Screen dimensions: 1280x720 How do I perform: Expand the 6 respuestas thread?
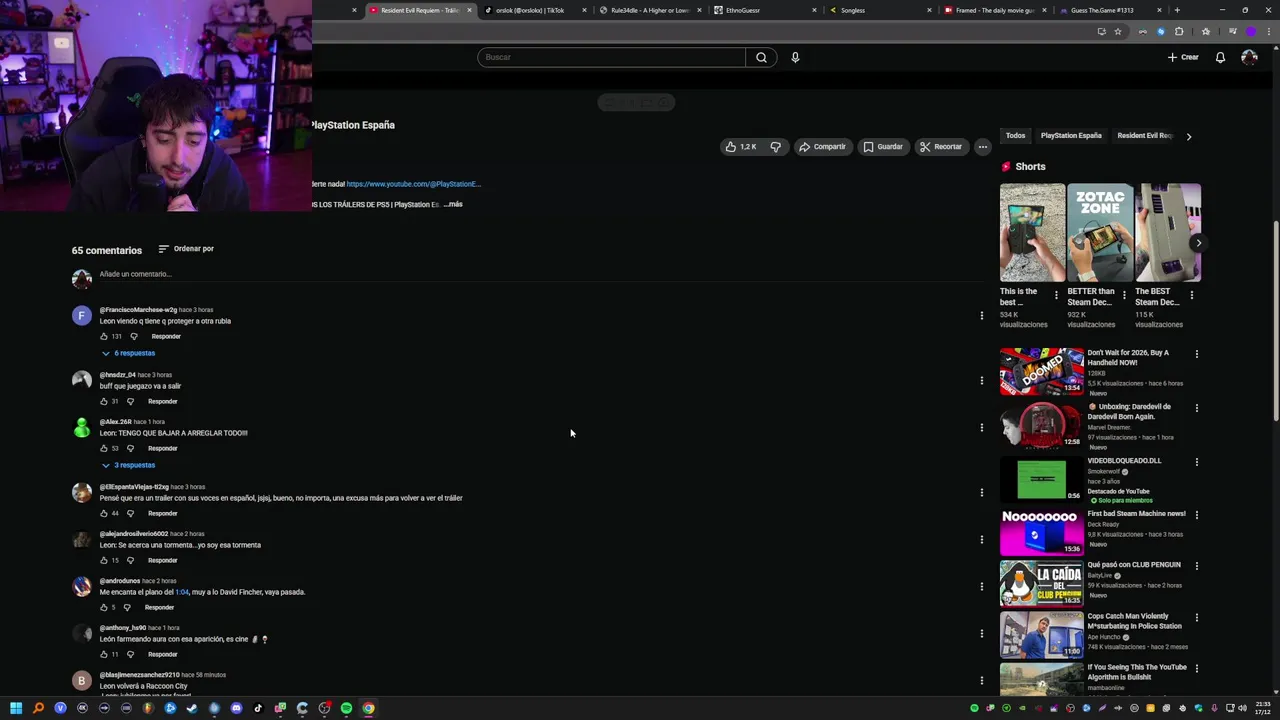coord(128,353)
